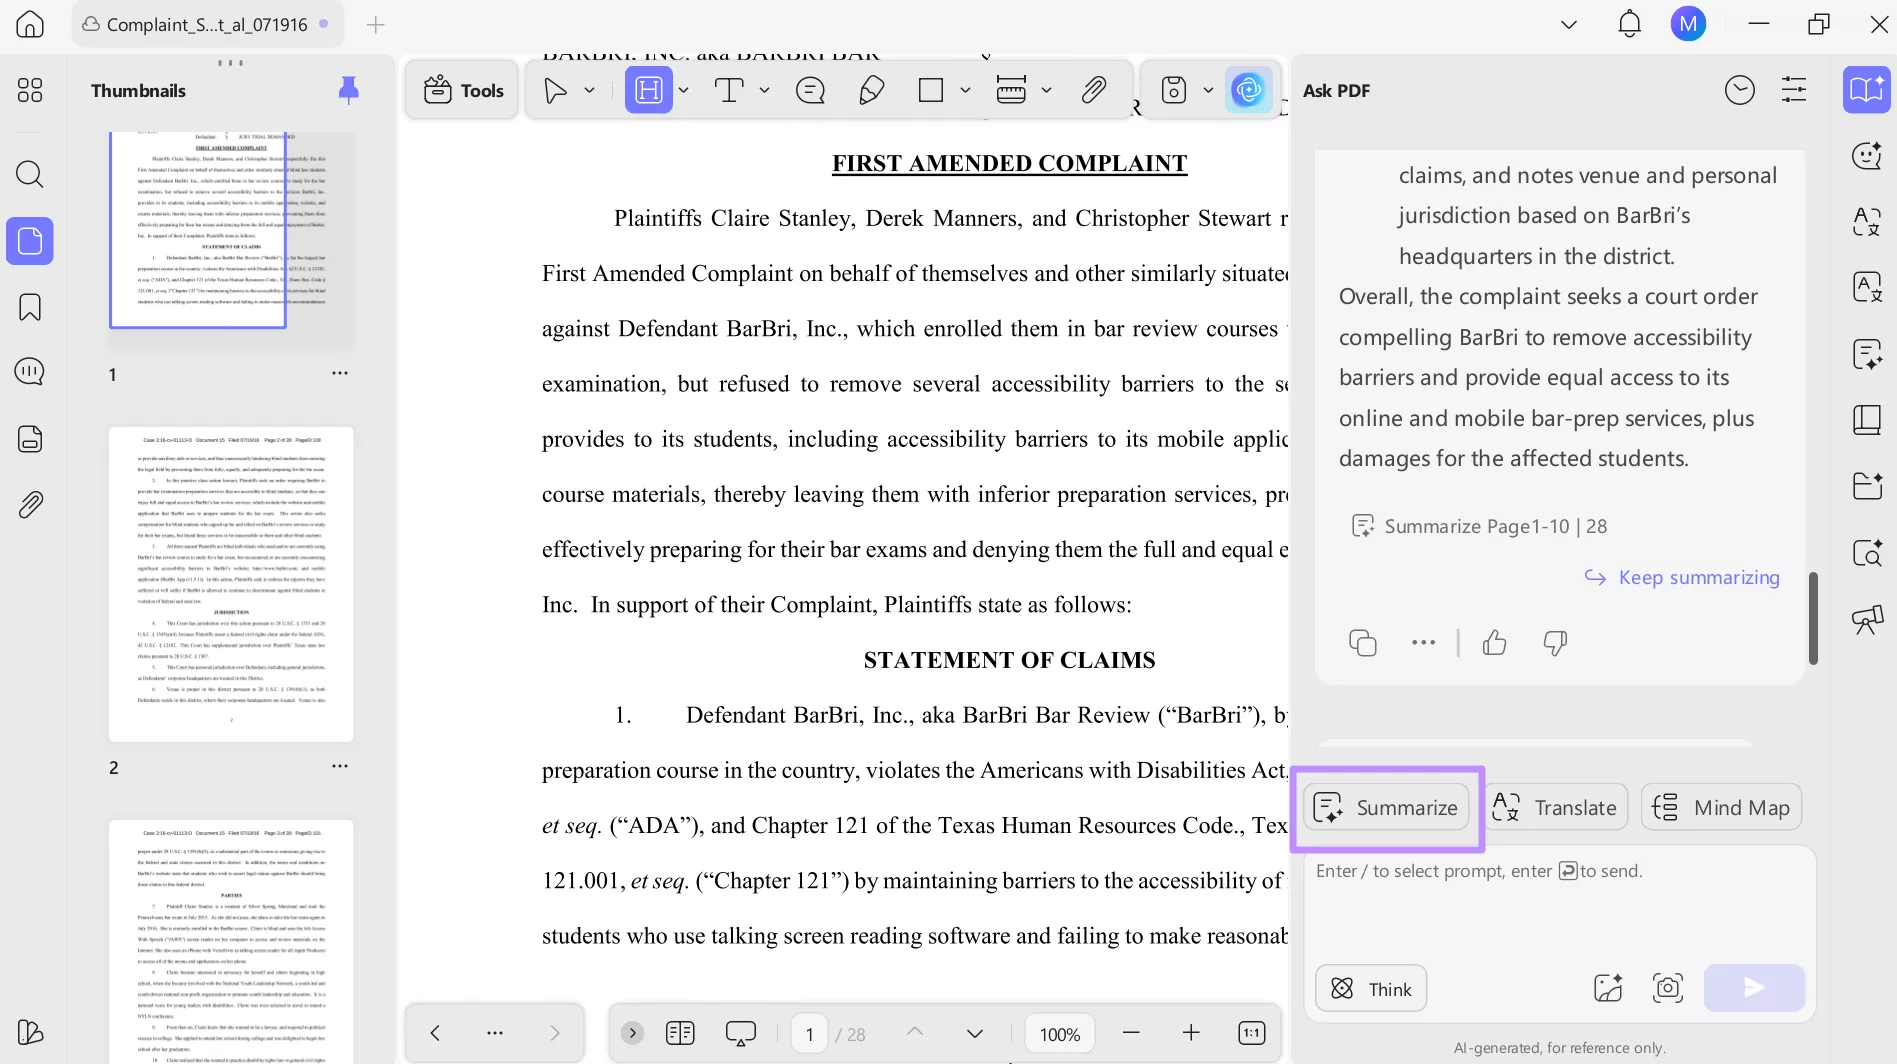Generate a Mind Map of the PDF

(x=1721, y=807)
